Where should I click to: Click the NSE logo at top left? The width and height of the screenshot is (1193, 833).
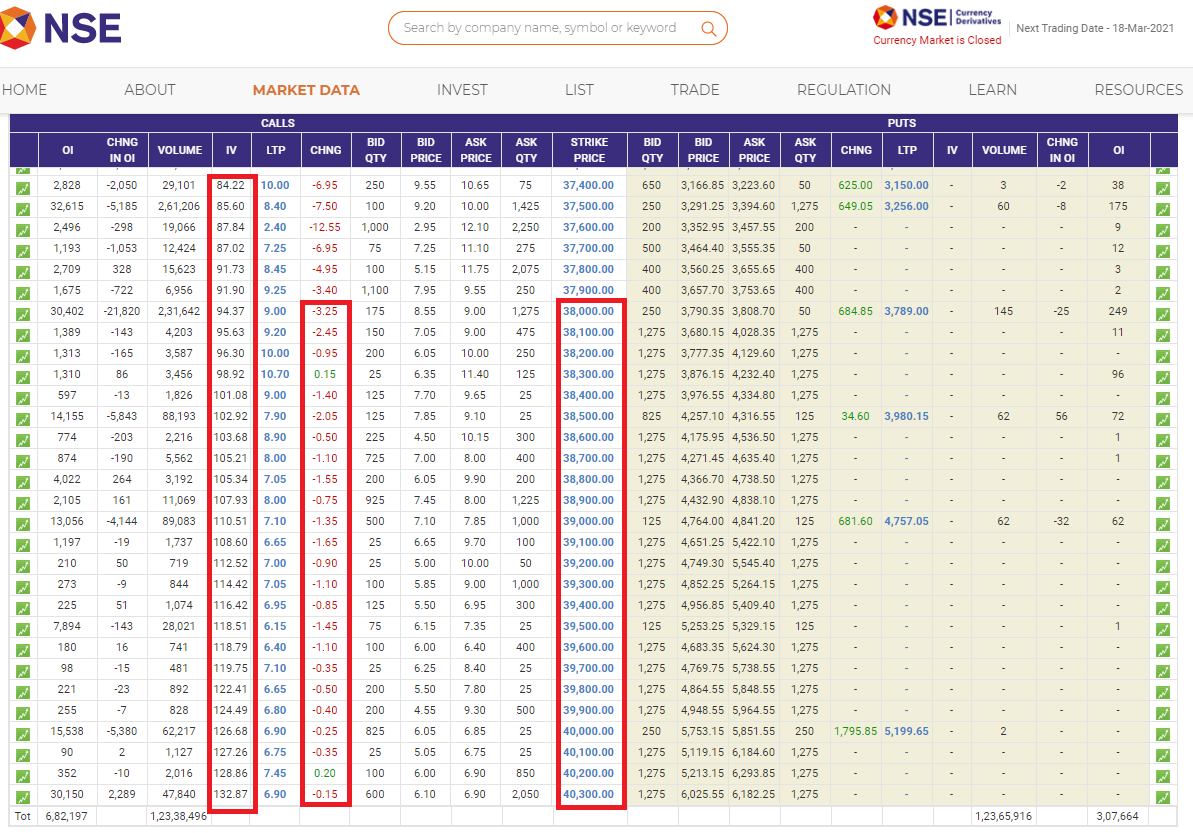click(61, 27)
